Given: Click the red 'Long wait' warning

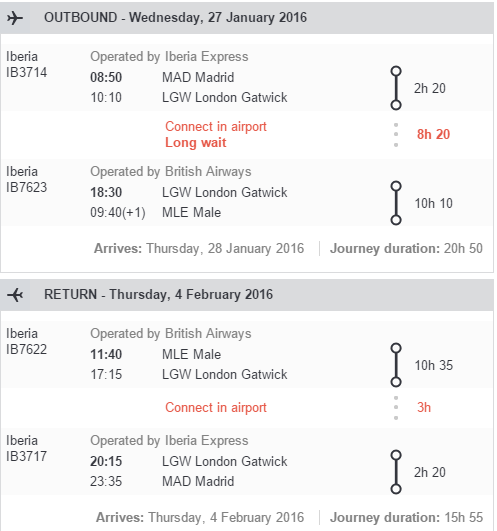Looking at the screenshot, I should click(195, 143).
